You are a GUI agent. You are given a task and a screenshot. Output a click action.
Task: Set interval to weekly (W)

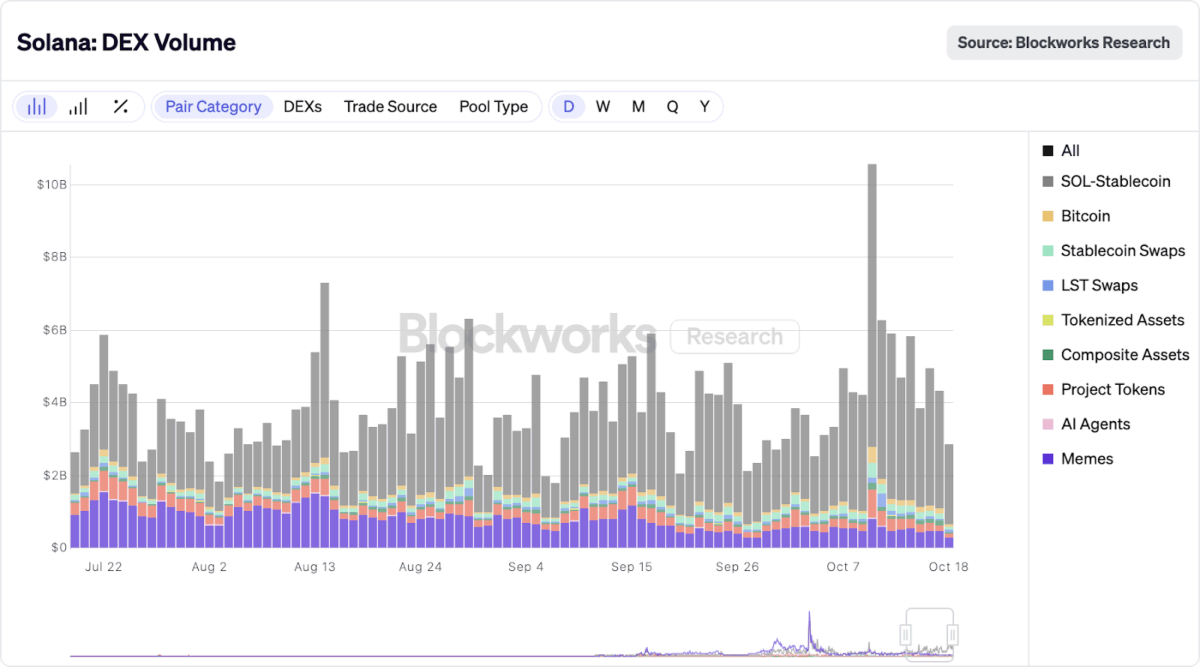pyautogui.click(x=603, y=107)
